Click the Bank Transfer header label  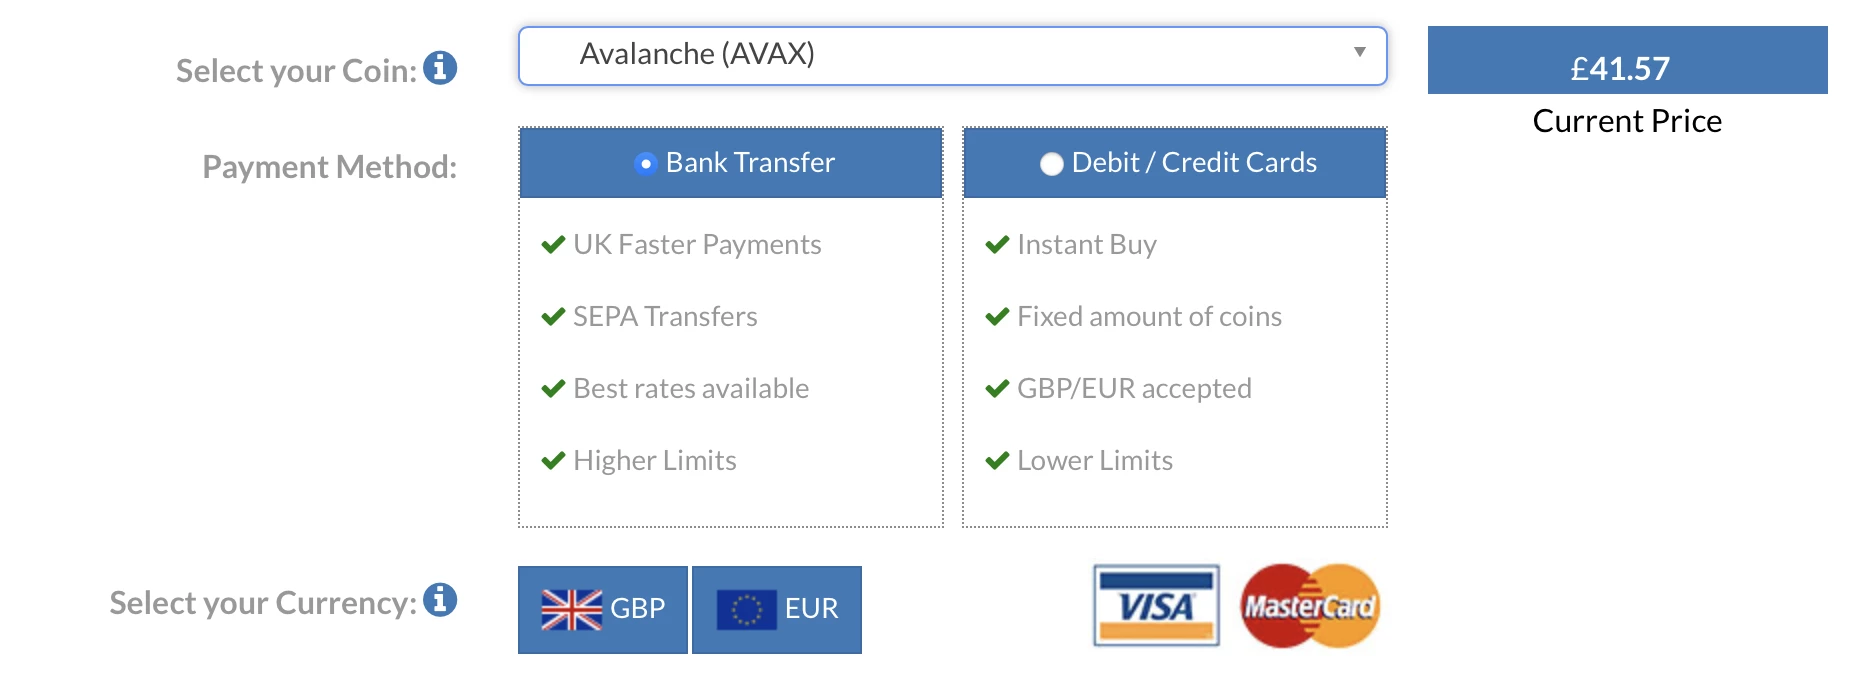pos(750,163)
